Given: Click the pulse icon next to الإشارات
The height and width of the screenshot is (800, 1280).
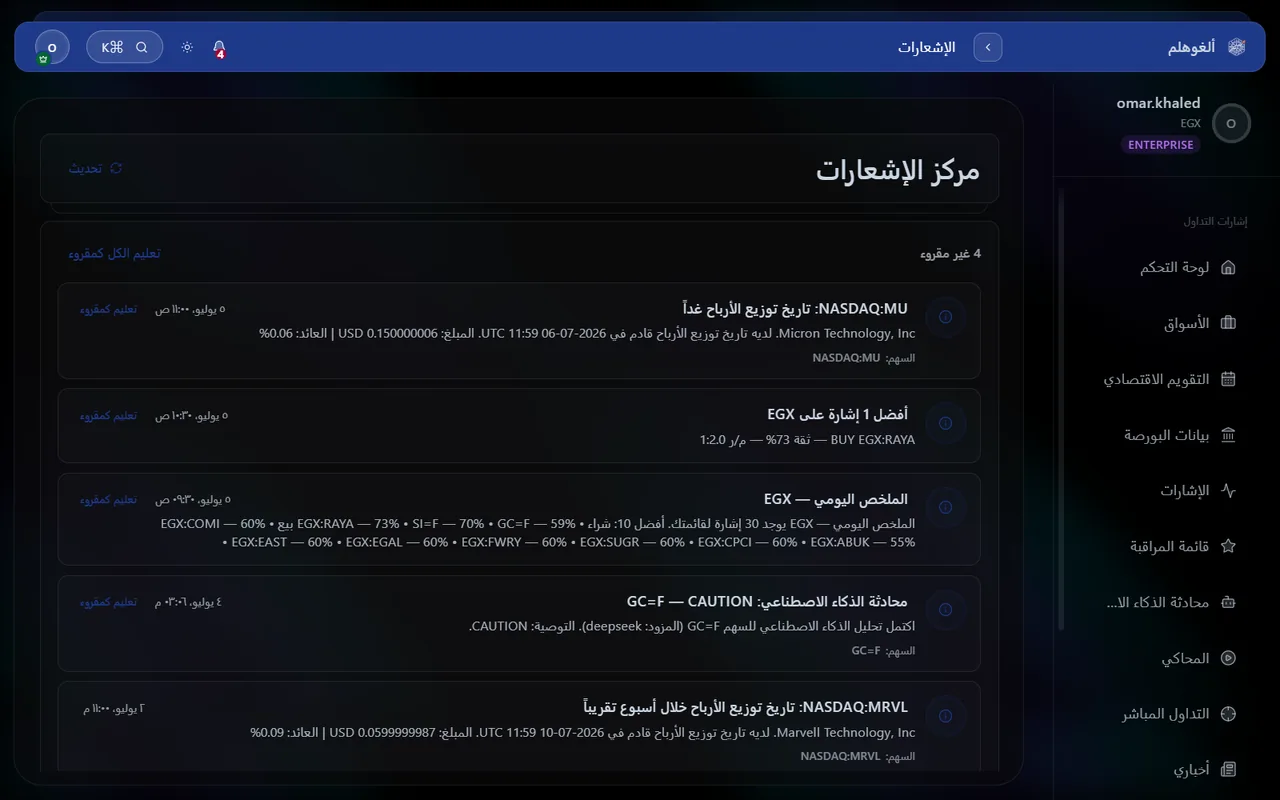Looking at the screenshot, I should coord(1229,491).
